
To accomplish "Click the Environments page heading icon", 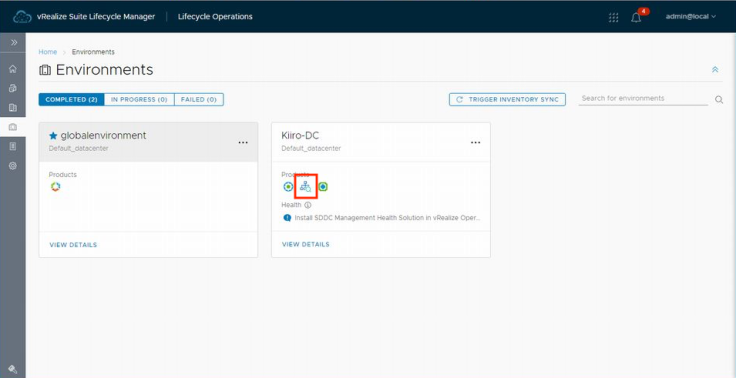I will (45, 70).
